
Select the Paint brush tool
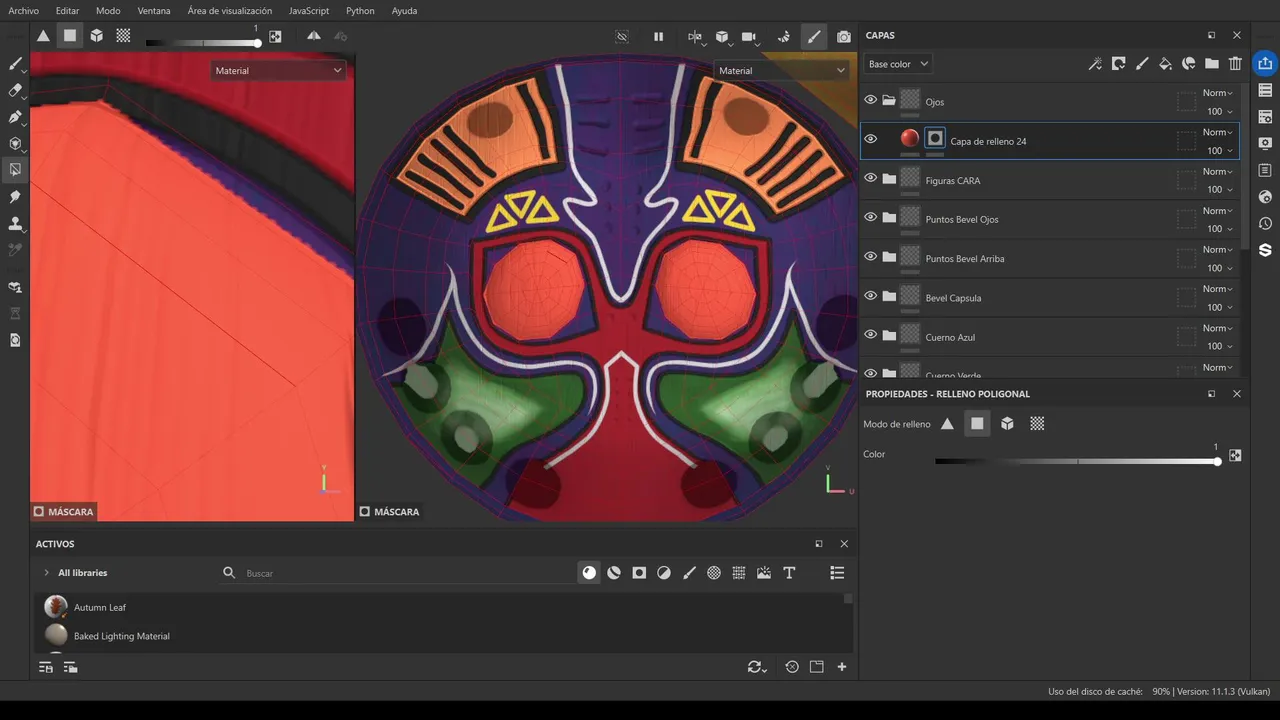pyautogui.click(x=15, y=64)
